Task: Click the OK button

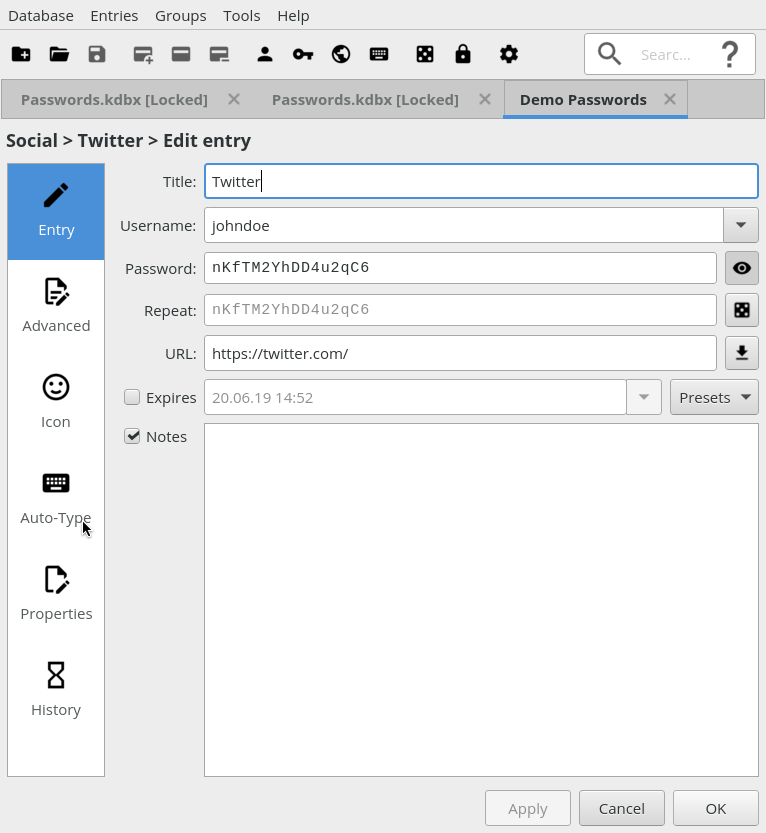Action: 716,808
